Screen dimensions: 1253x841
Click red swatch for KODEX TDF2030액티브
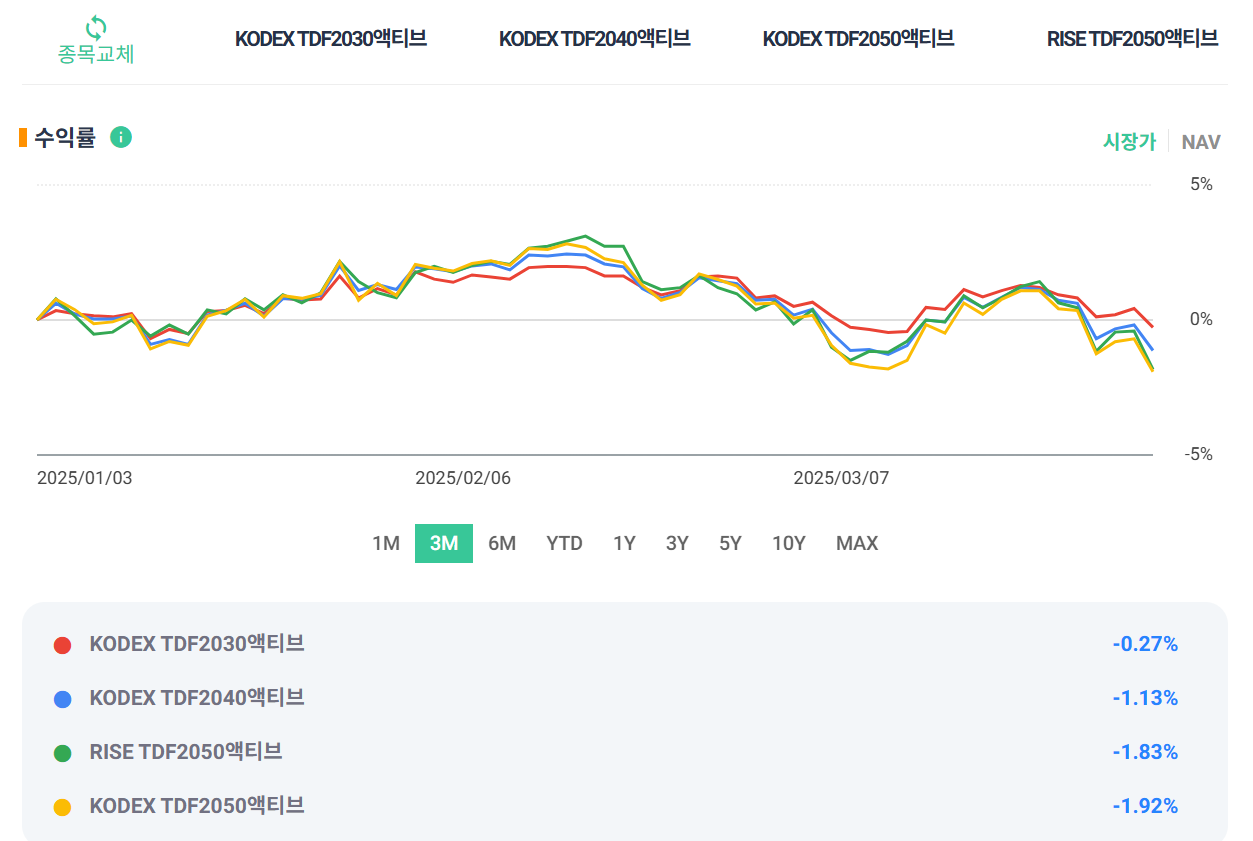tap(62, 645)
